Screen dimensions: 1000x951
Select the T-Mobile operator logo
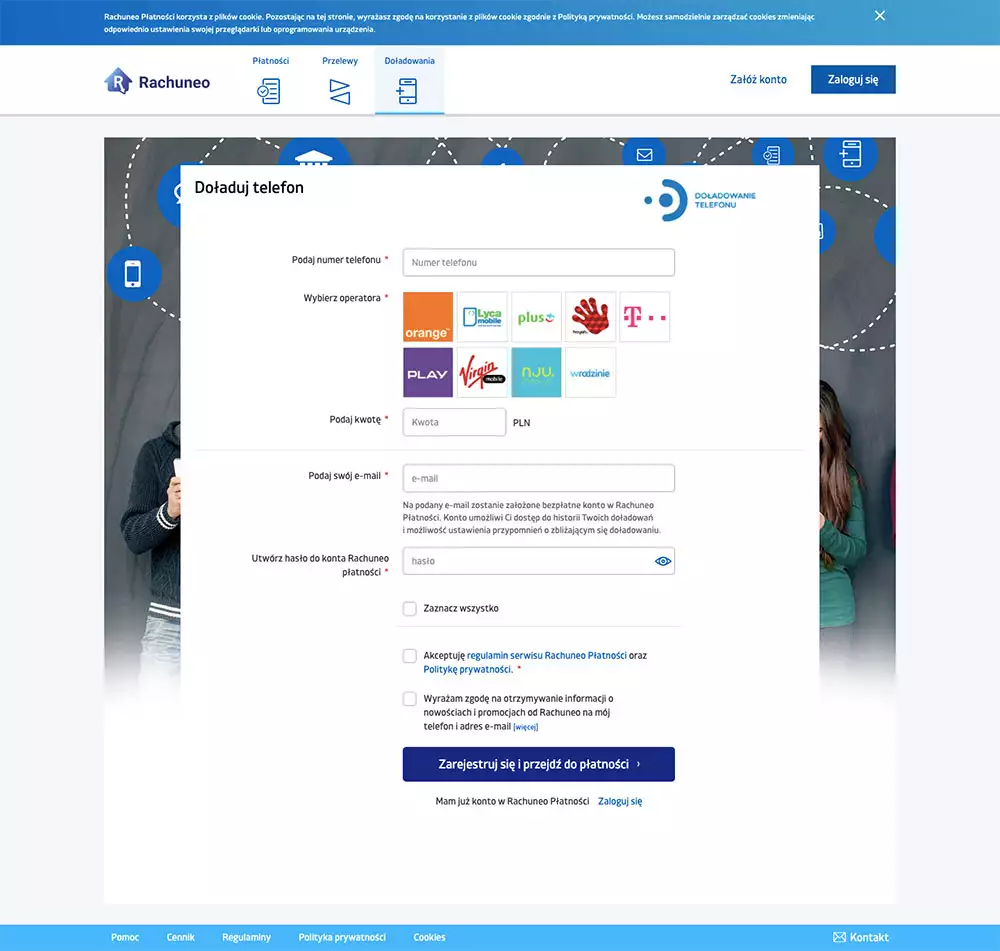(644, 315)
